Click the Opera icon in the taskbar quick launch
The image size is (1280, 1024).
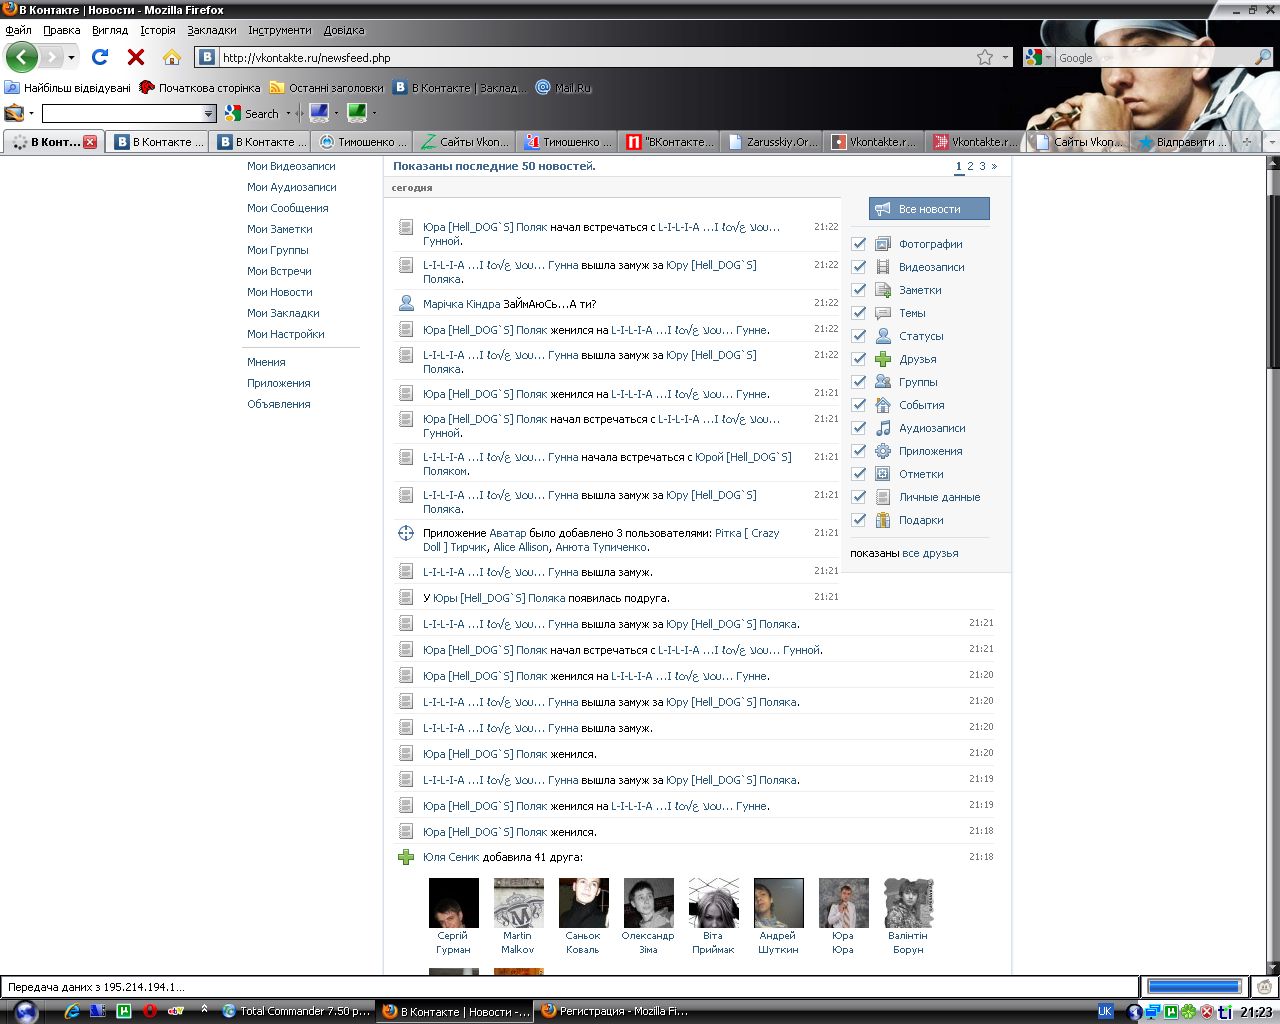pyautogui.click(x=150, y=1011)
